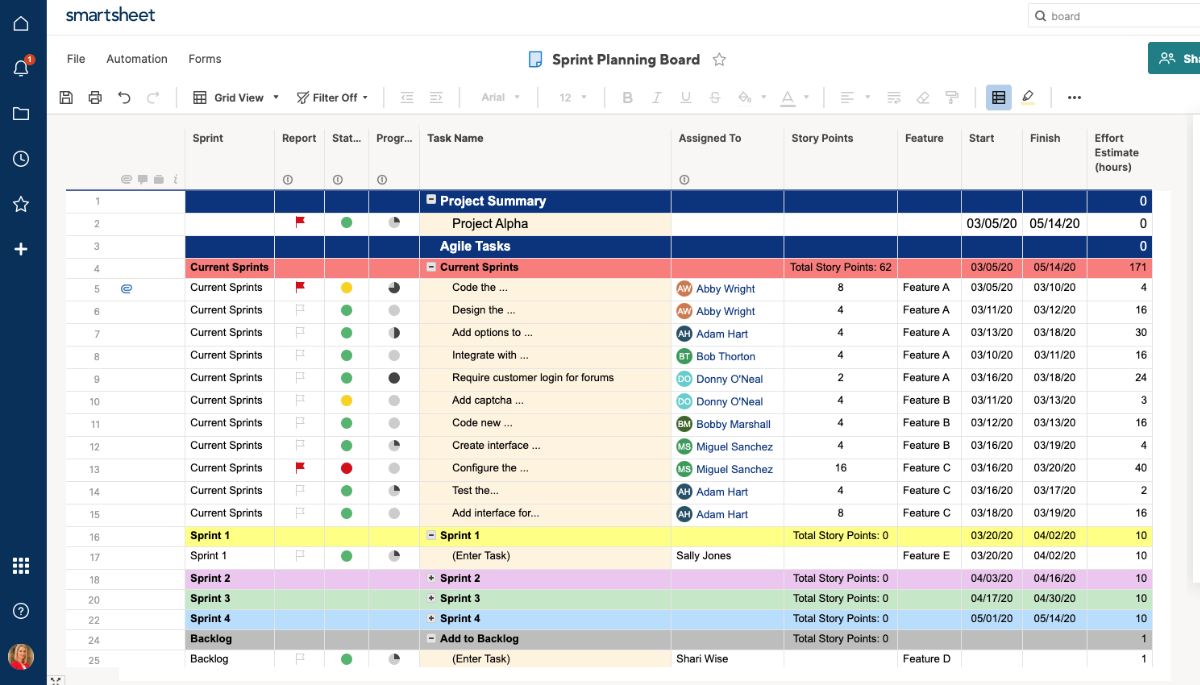Image resolution: width=1200 pixels, height=685 pixels.
Task: Open the Grid View dropdown
Action: pyautogui.click(x=236, y=98)
